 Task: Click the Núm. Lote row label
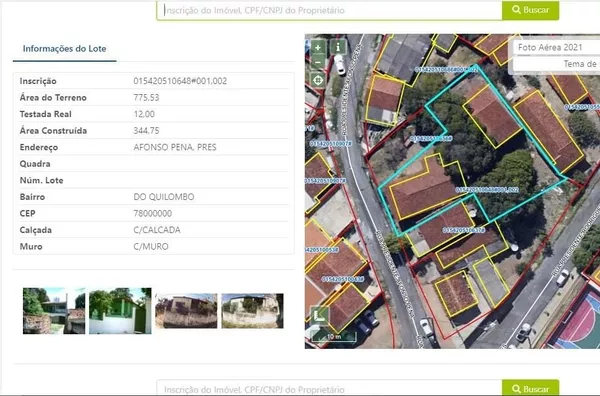pos(41,180)
